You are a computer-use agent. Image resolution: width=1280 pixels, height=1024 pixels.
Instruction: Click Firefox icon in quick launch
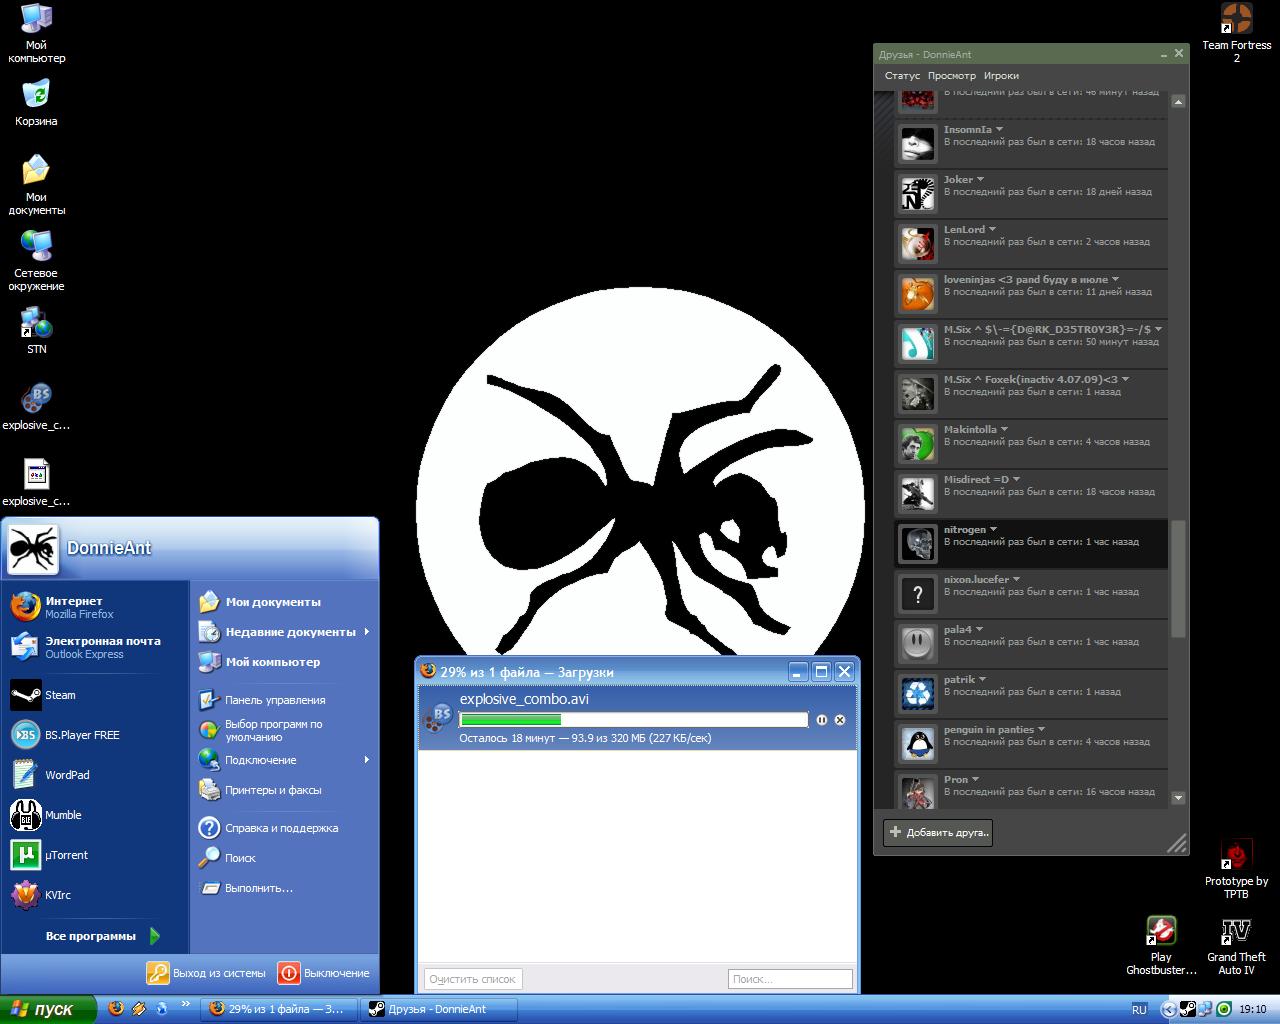116,1008
